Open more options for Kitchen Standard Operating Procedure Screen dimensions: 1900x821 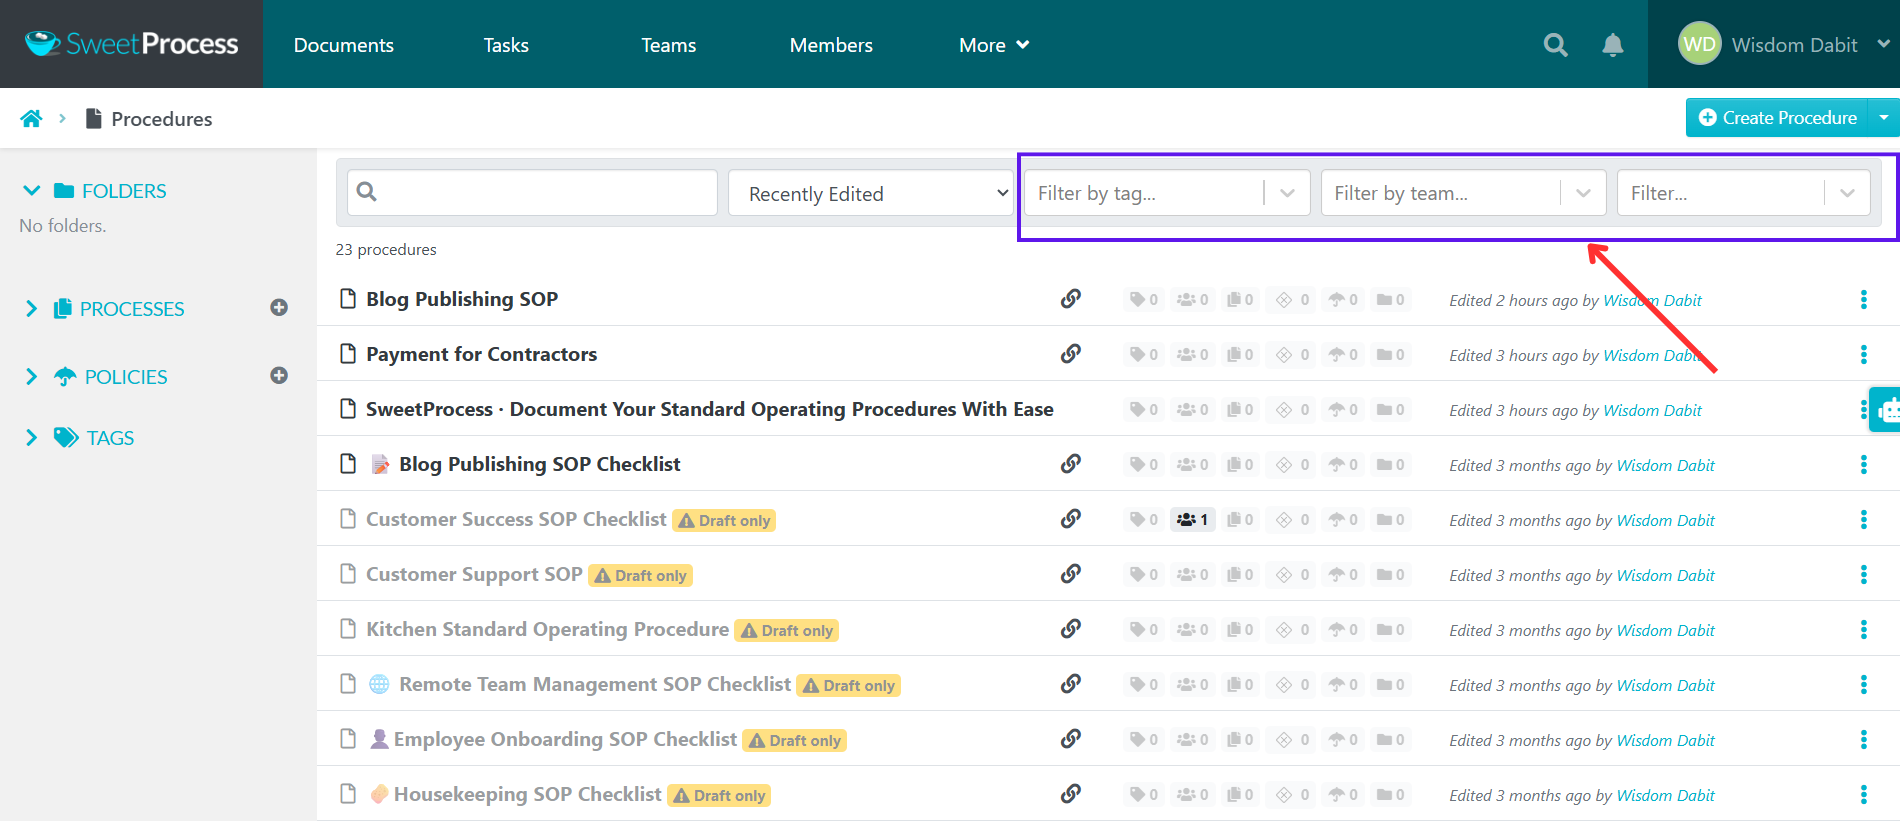pyautogui.click(x=1863, y=630)
